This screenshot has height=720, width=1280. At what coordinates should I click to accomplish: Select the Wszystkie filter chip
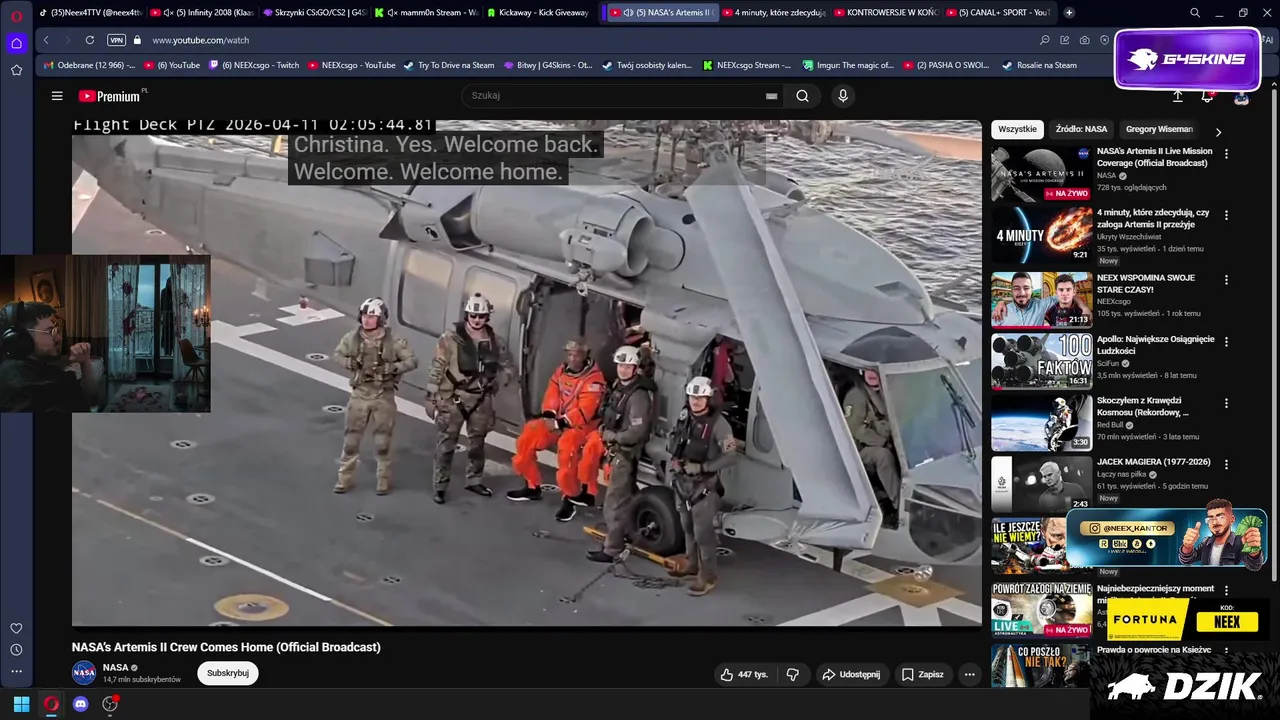coord(1017,129)
